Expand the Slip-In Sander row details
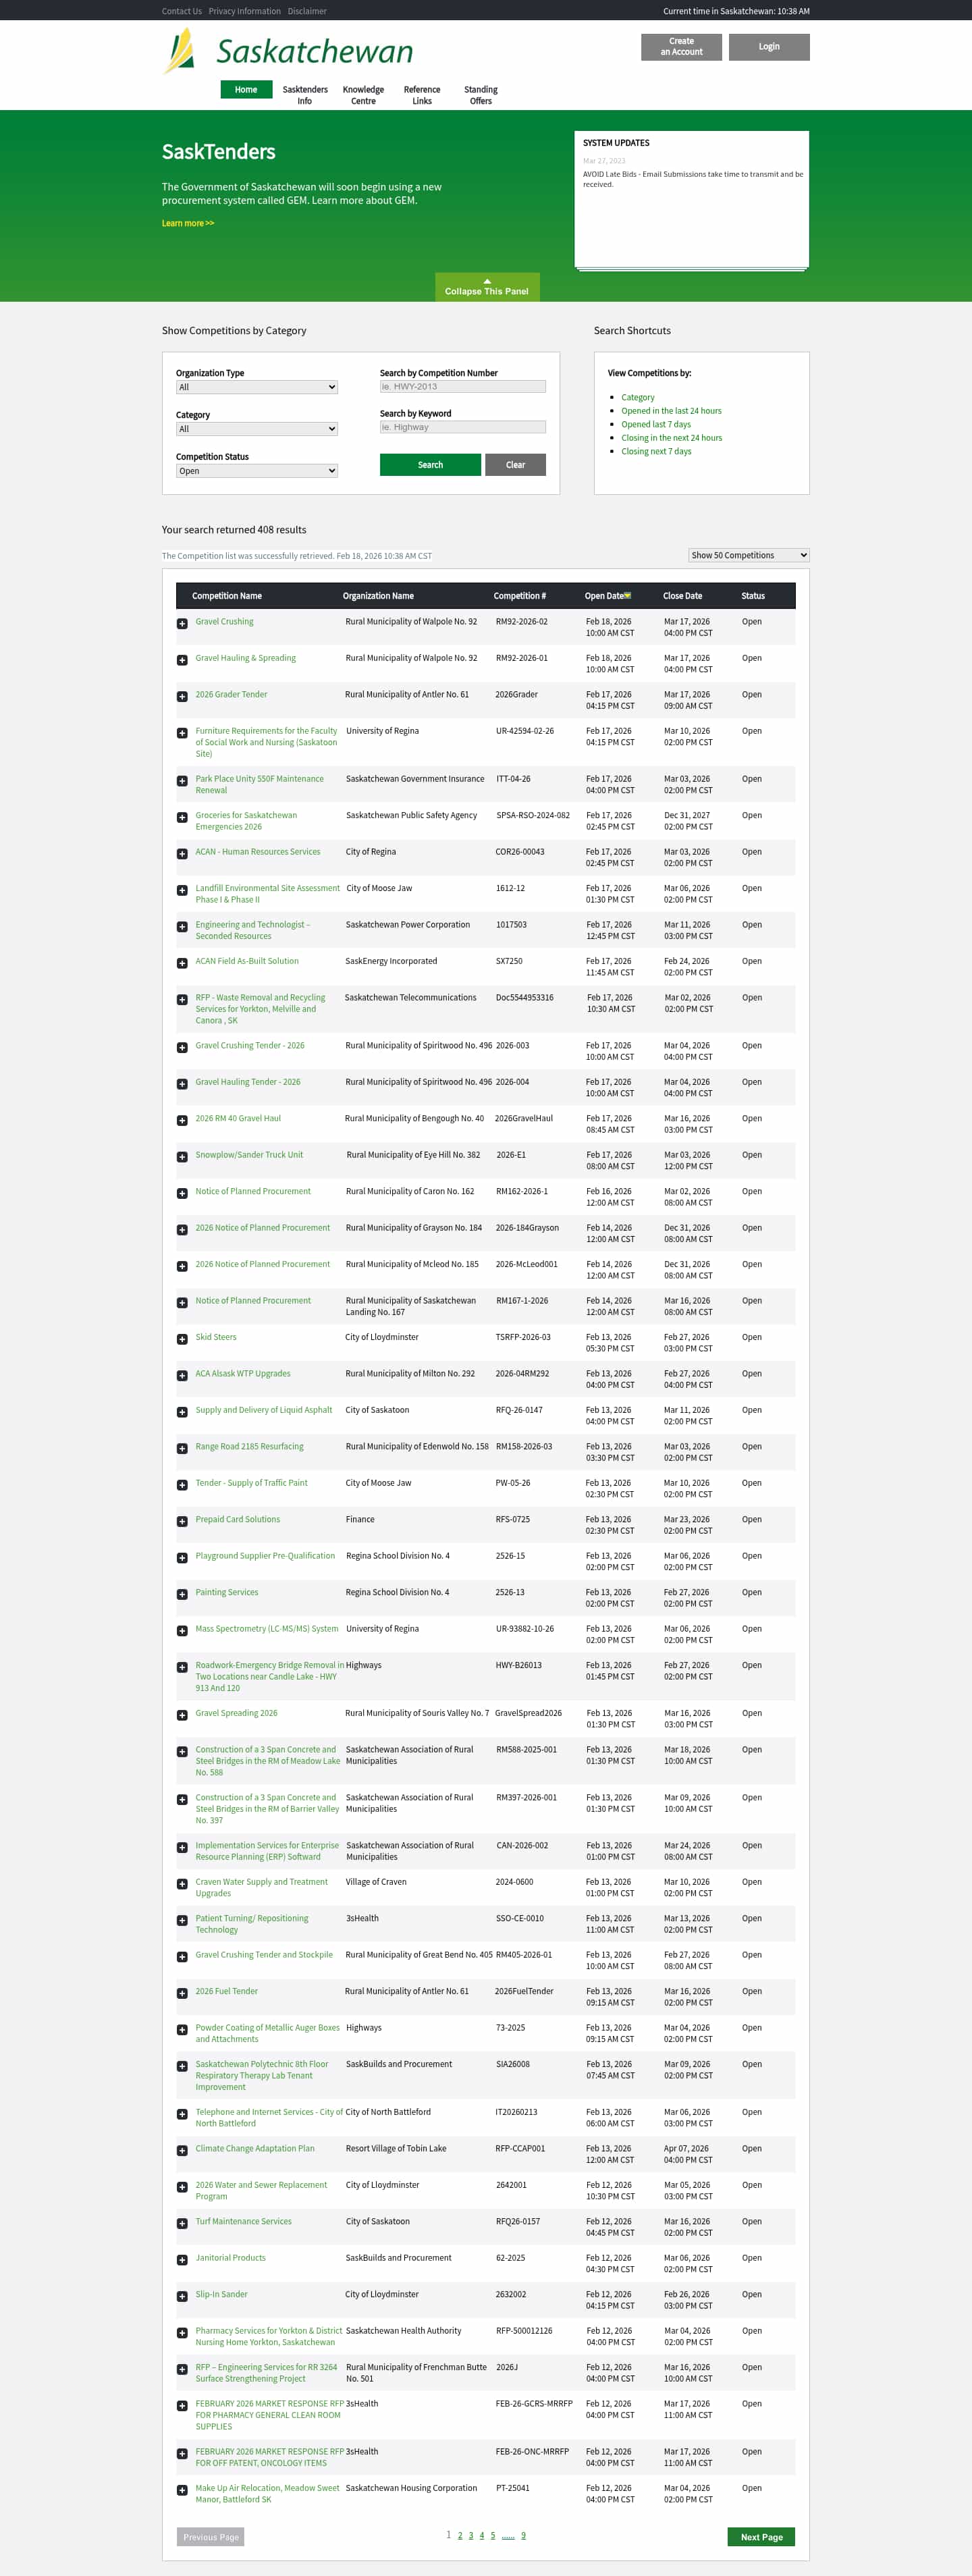 (x=182, y=2296)
